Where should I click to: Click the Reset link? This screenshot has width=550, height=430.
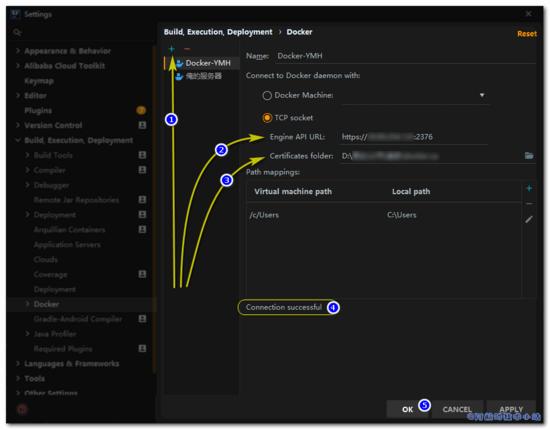click(x=526, y=34)
